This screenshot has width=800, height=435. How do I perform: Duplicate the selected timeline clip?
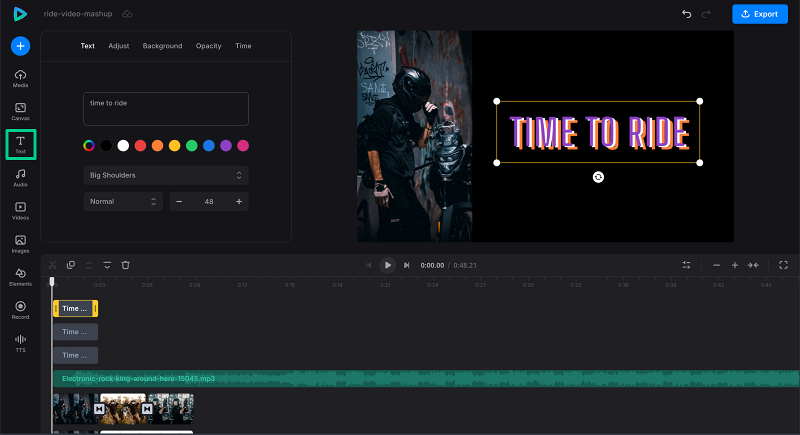(x=70, y=265)
